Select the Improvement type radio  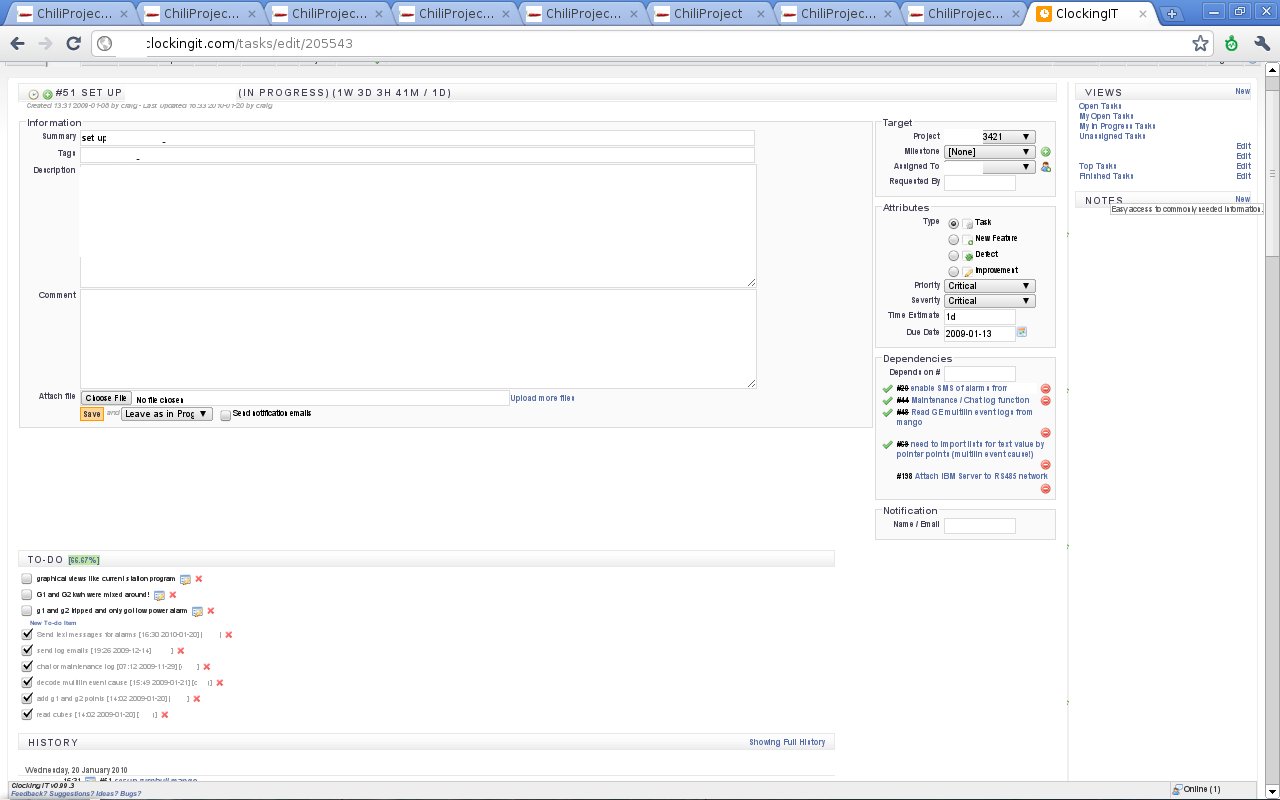click(x=954, y=272)
